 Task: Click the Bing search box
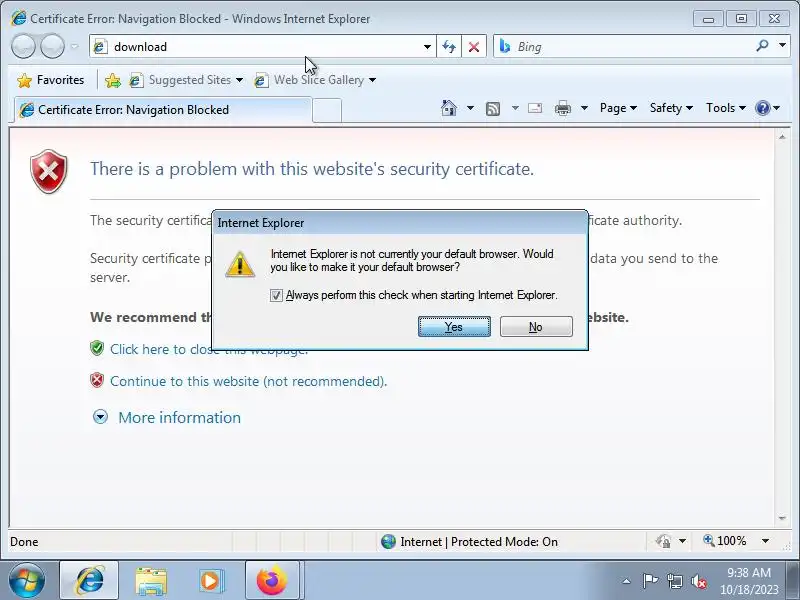(x=622, y=47)
